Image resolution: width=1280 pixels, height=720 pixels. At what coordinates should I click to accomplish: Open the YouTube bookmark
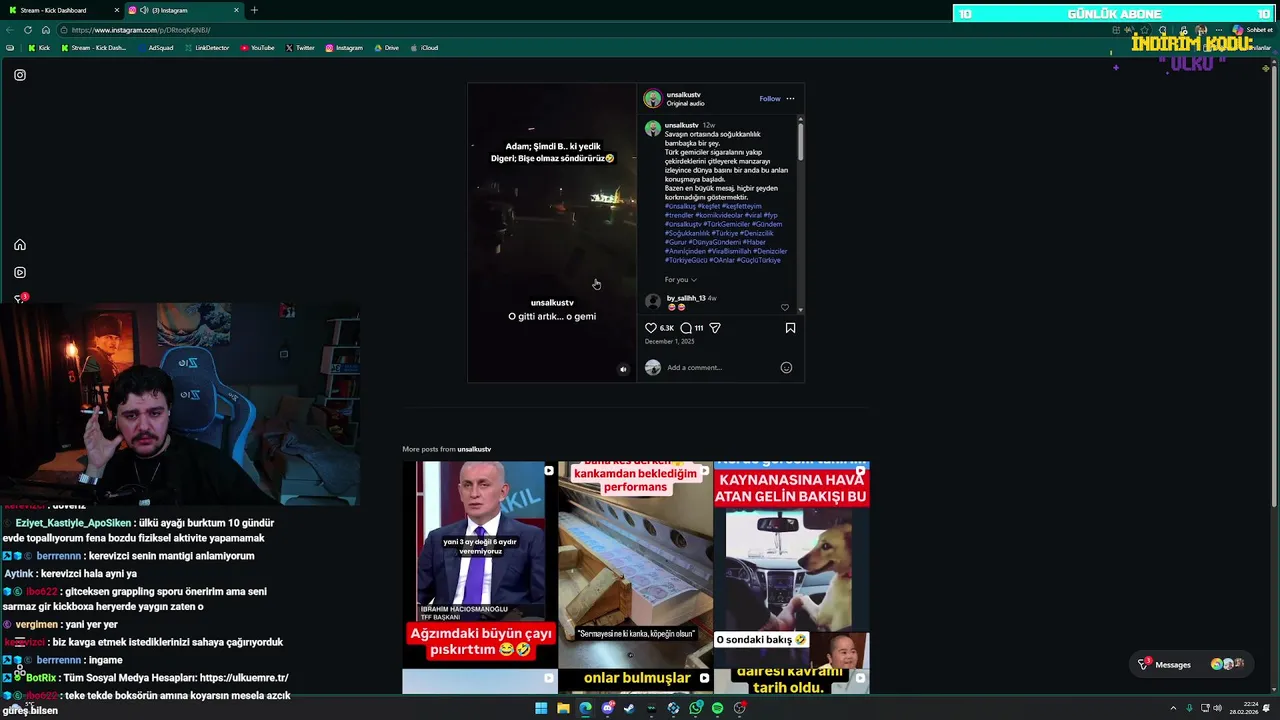click(258, 48)
